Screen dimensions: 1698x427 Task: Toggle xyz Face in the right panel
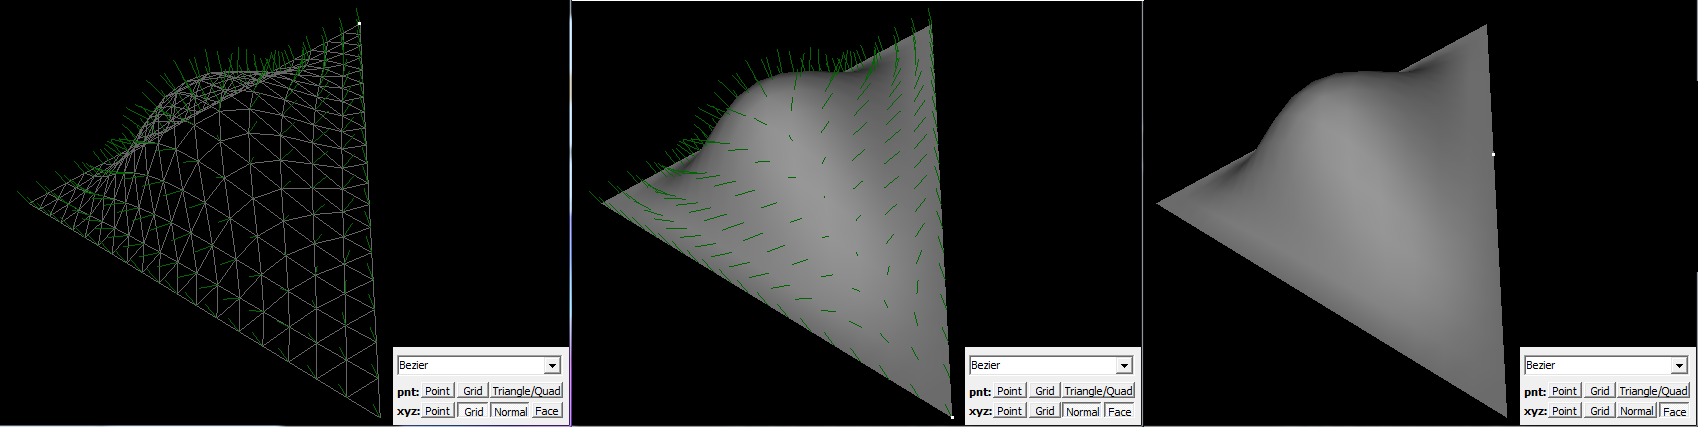(1674, 411)
